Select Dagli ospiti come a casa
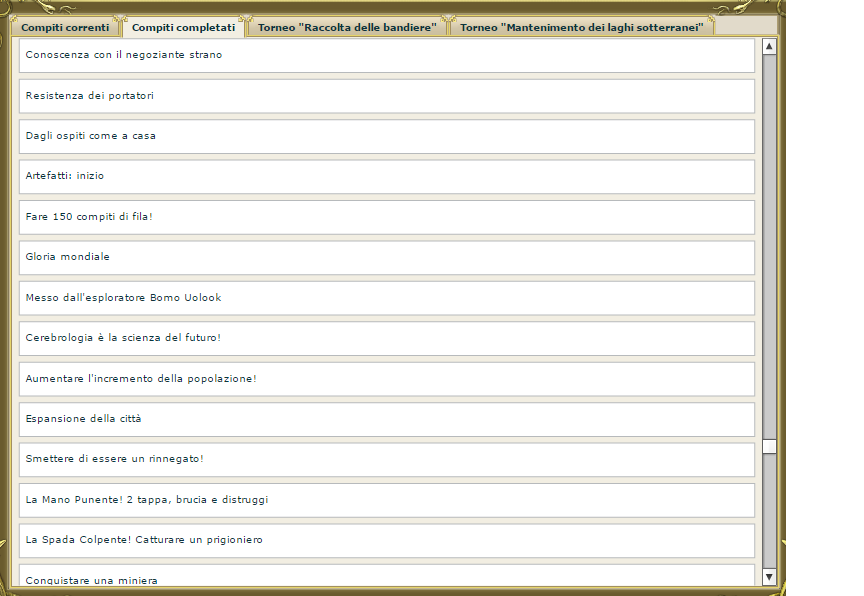 [386, 136]
